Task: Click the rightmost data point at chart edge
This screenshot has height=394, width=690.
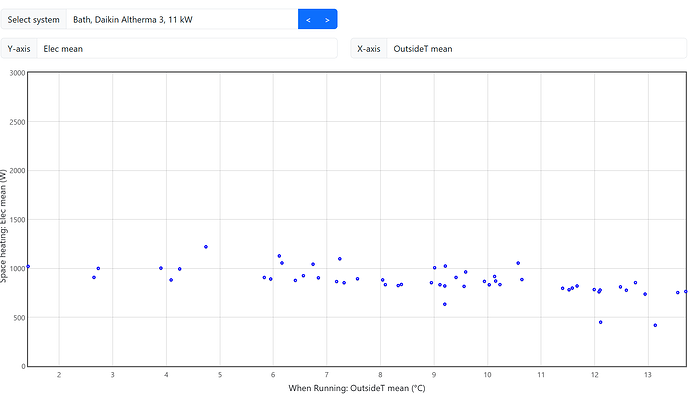Action: pos(686,292)
